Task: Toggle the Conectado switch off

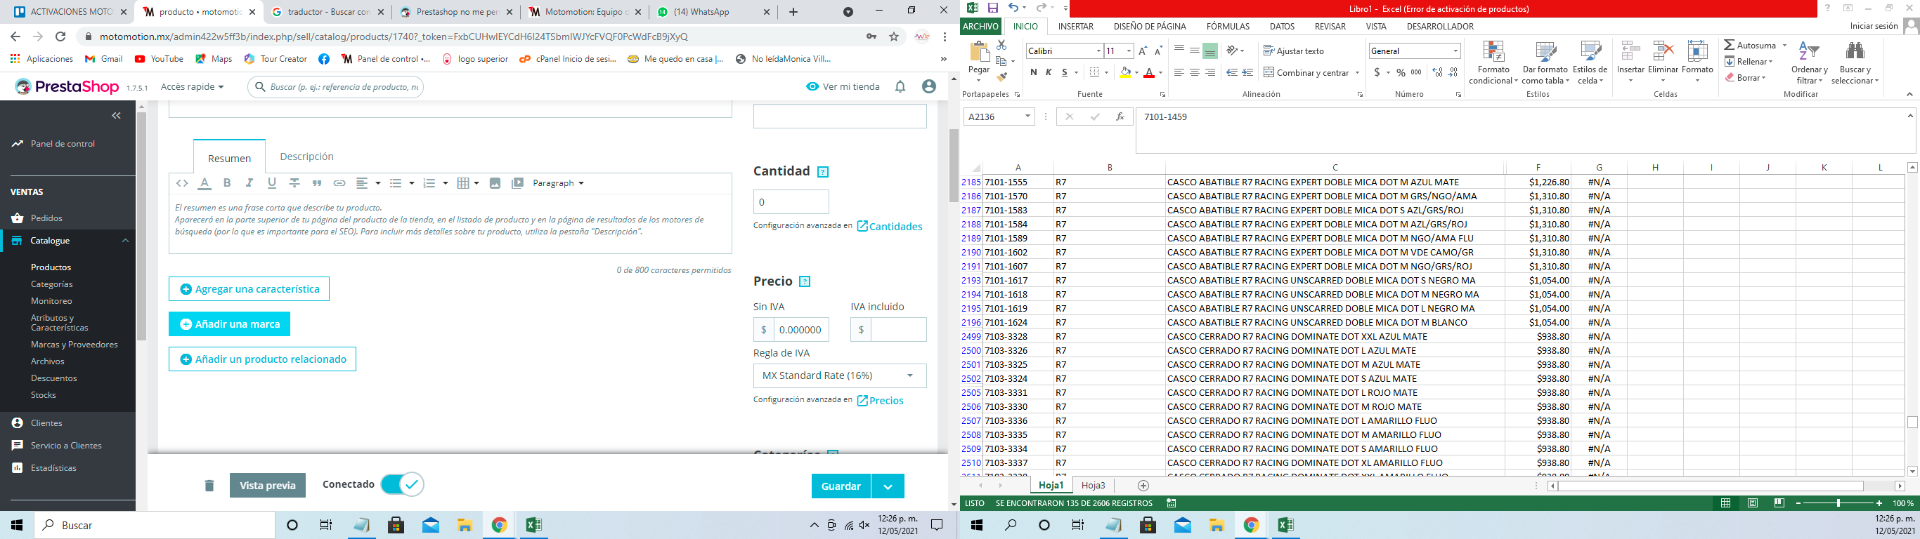Action: pos(402,485)
